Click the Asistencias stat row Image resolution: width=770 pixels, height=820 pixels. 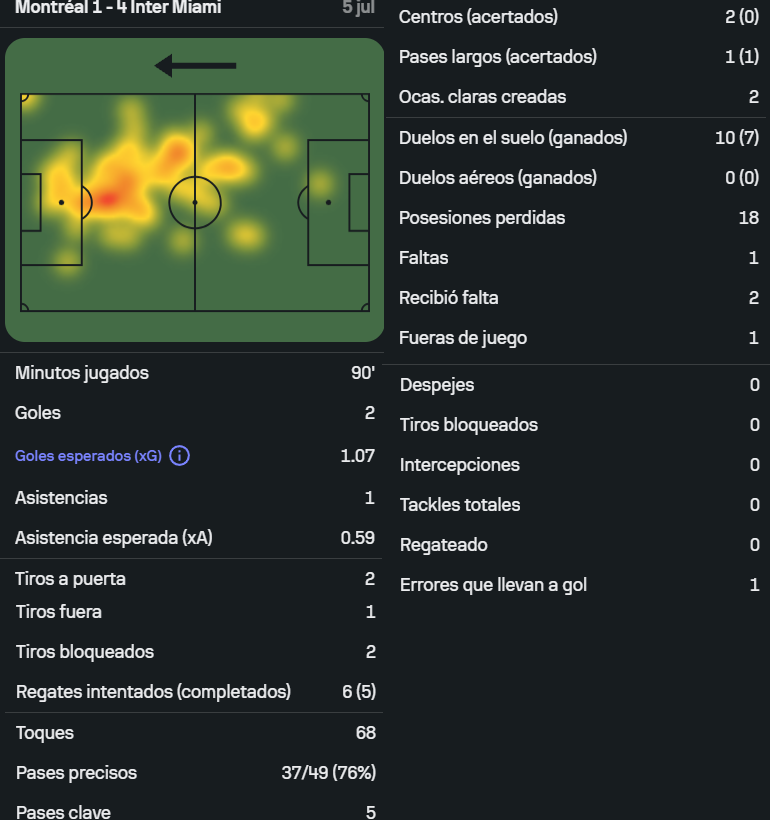[x=195, y=497]
